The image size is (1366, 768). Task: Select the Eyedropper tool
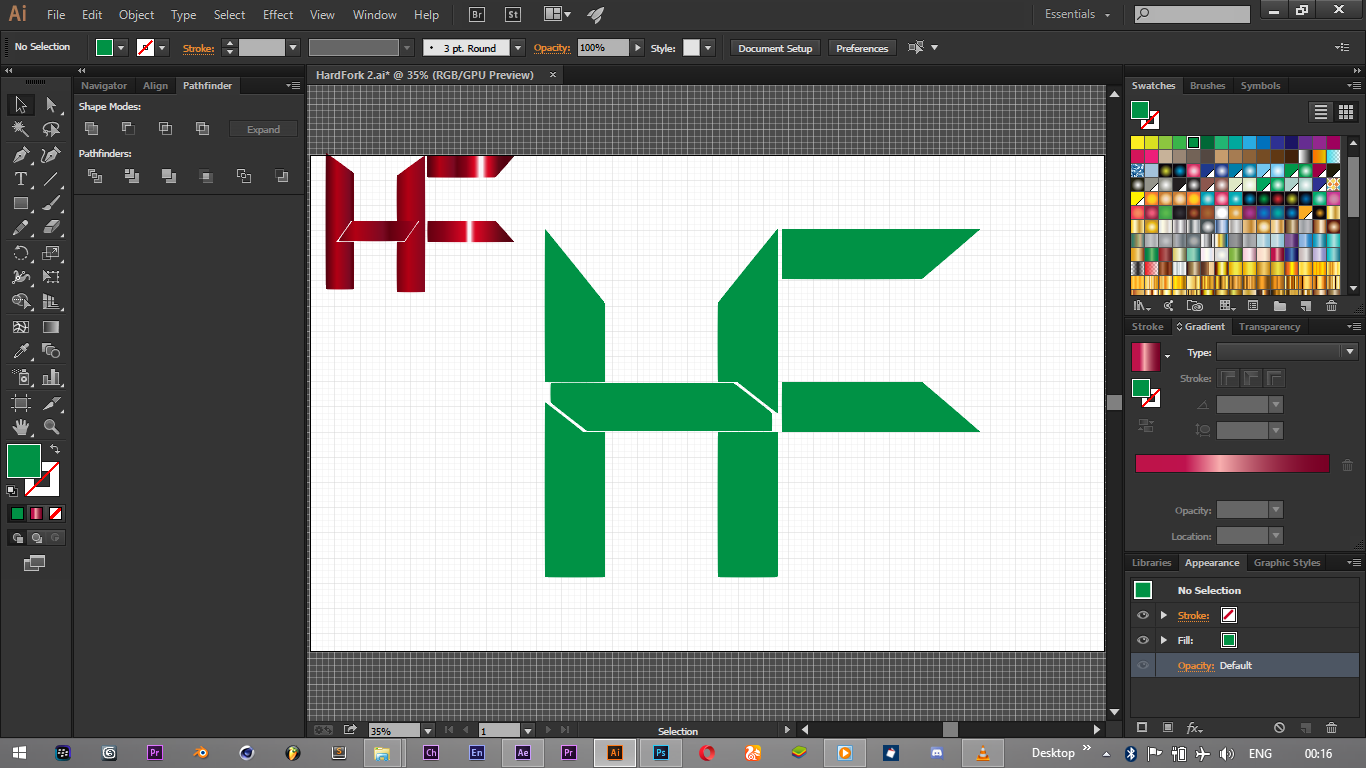(x=20, y=351)
